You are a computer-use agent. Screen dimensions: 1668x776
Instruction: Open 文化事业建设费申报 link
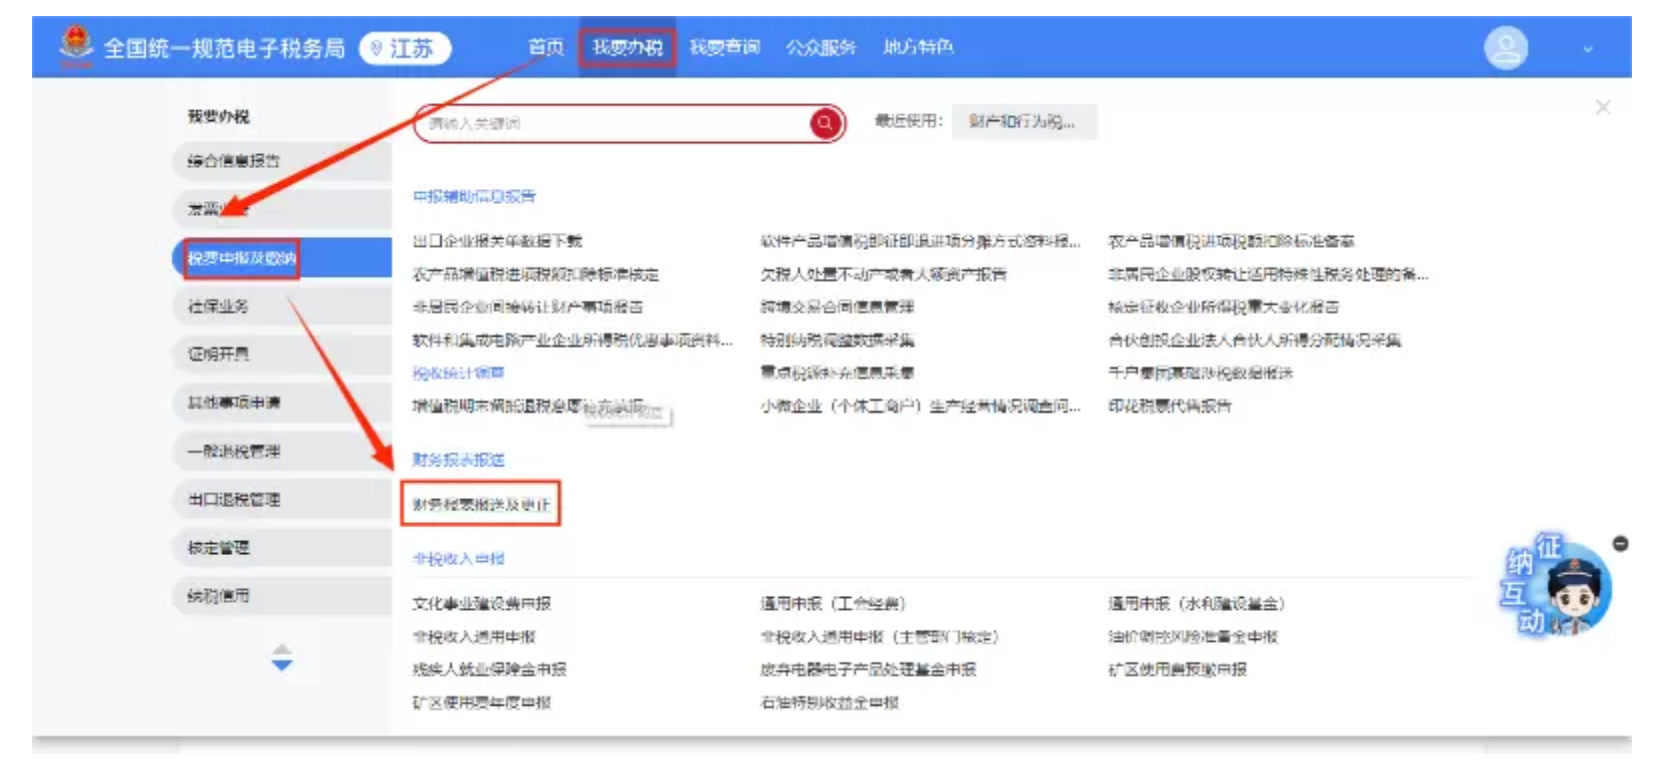(481, 604)
